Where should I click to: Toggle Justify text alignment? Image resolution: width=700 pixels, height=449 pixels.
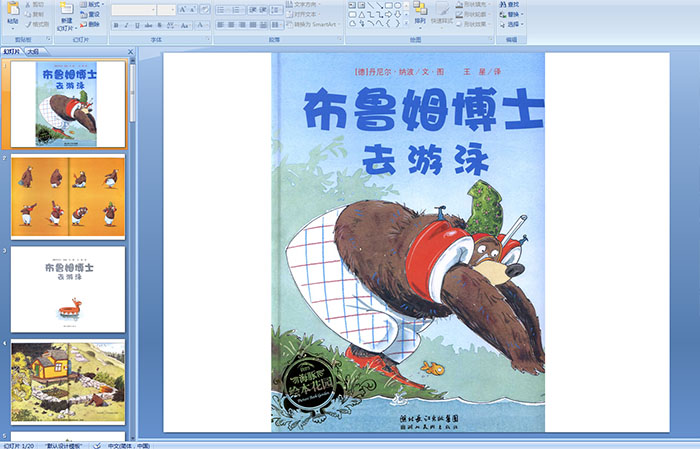[x=253, y=25]
